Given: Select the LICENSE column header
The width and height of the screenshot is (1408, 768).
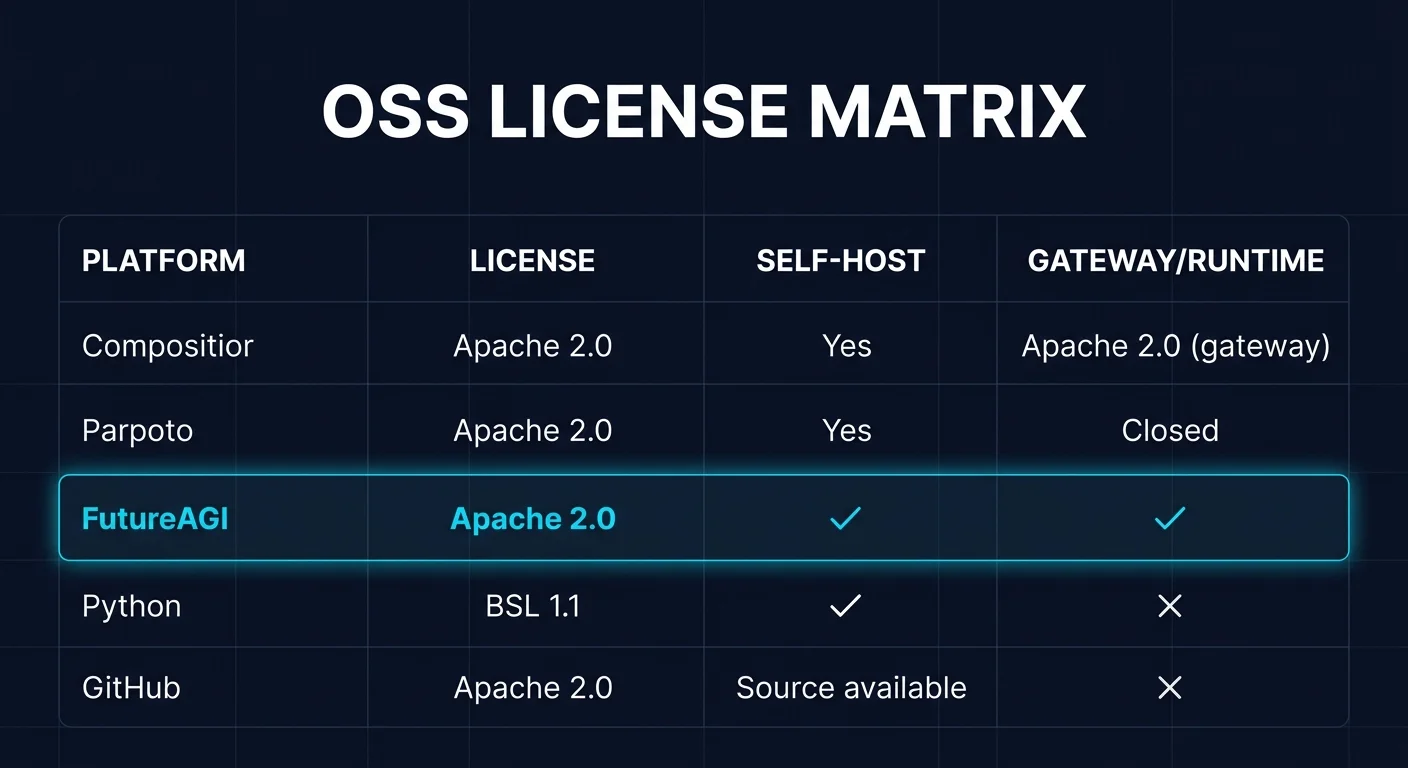Looking at the screenshot, I should coord(533,261).
